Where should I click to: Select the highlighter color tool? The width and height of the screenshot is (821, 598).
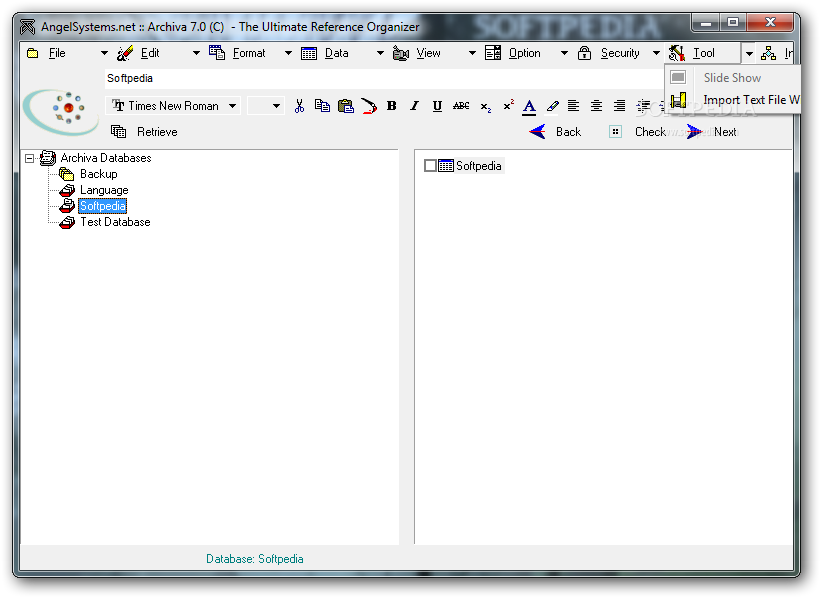[552, 106]
